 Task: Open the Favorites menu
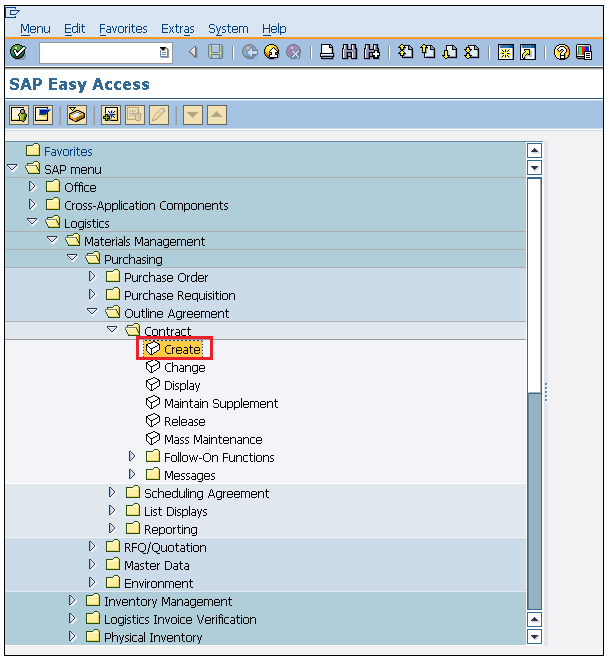(123, 29)
